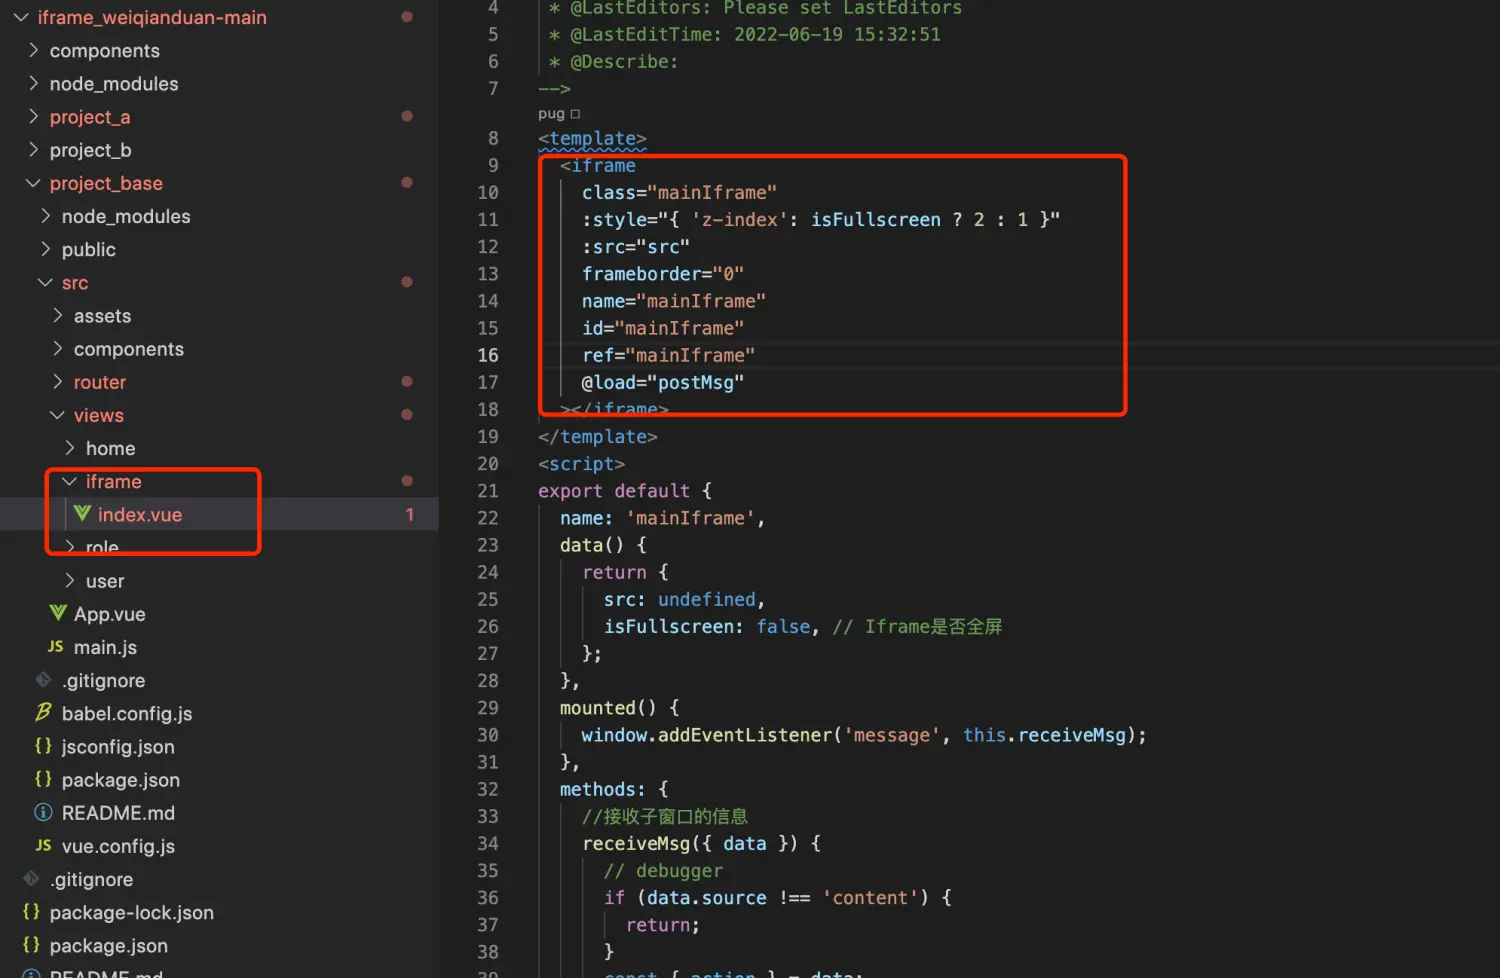Expand the router folder chevron

[x=57, y=382]
